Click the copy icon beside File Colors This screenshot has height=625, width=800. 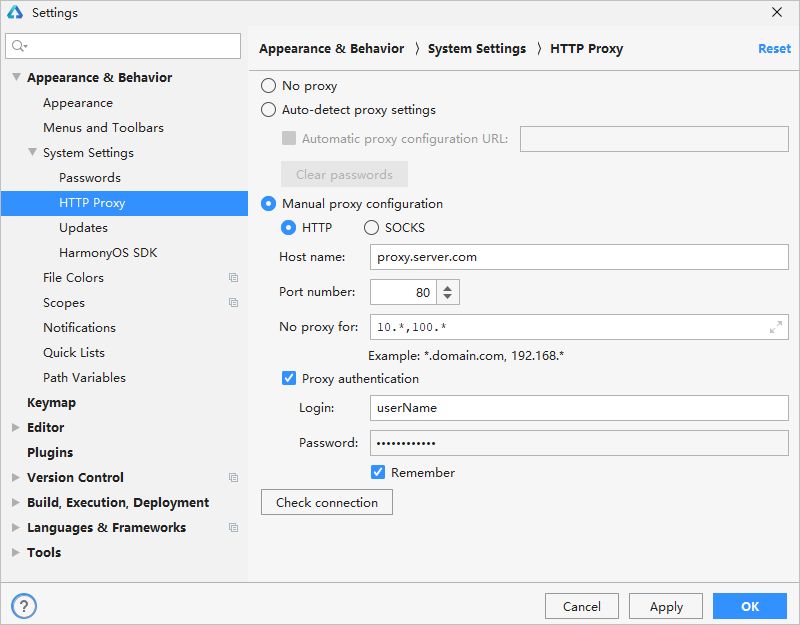(233, 278)
